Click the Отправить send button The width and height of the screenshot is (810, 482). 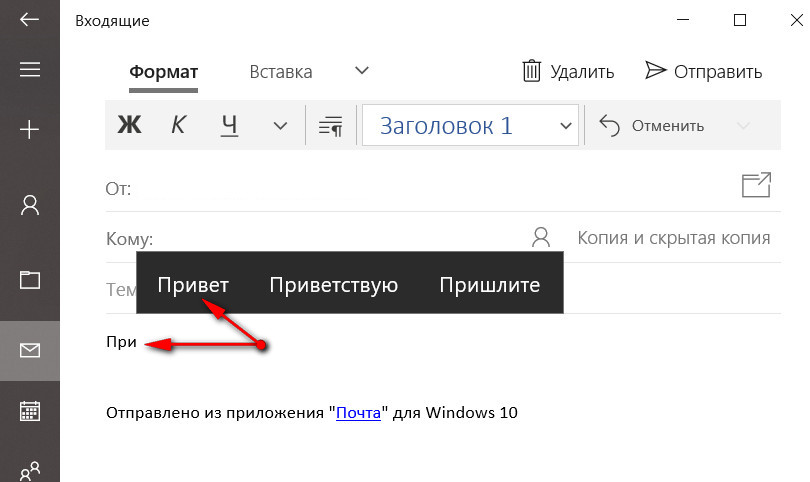[x=704, y=71]
